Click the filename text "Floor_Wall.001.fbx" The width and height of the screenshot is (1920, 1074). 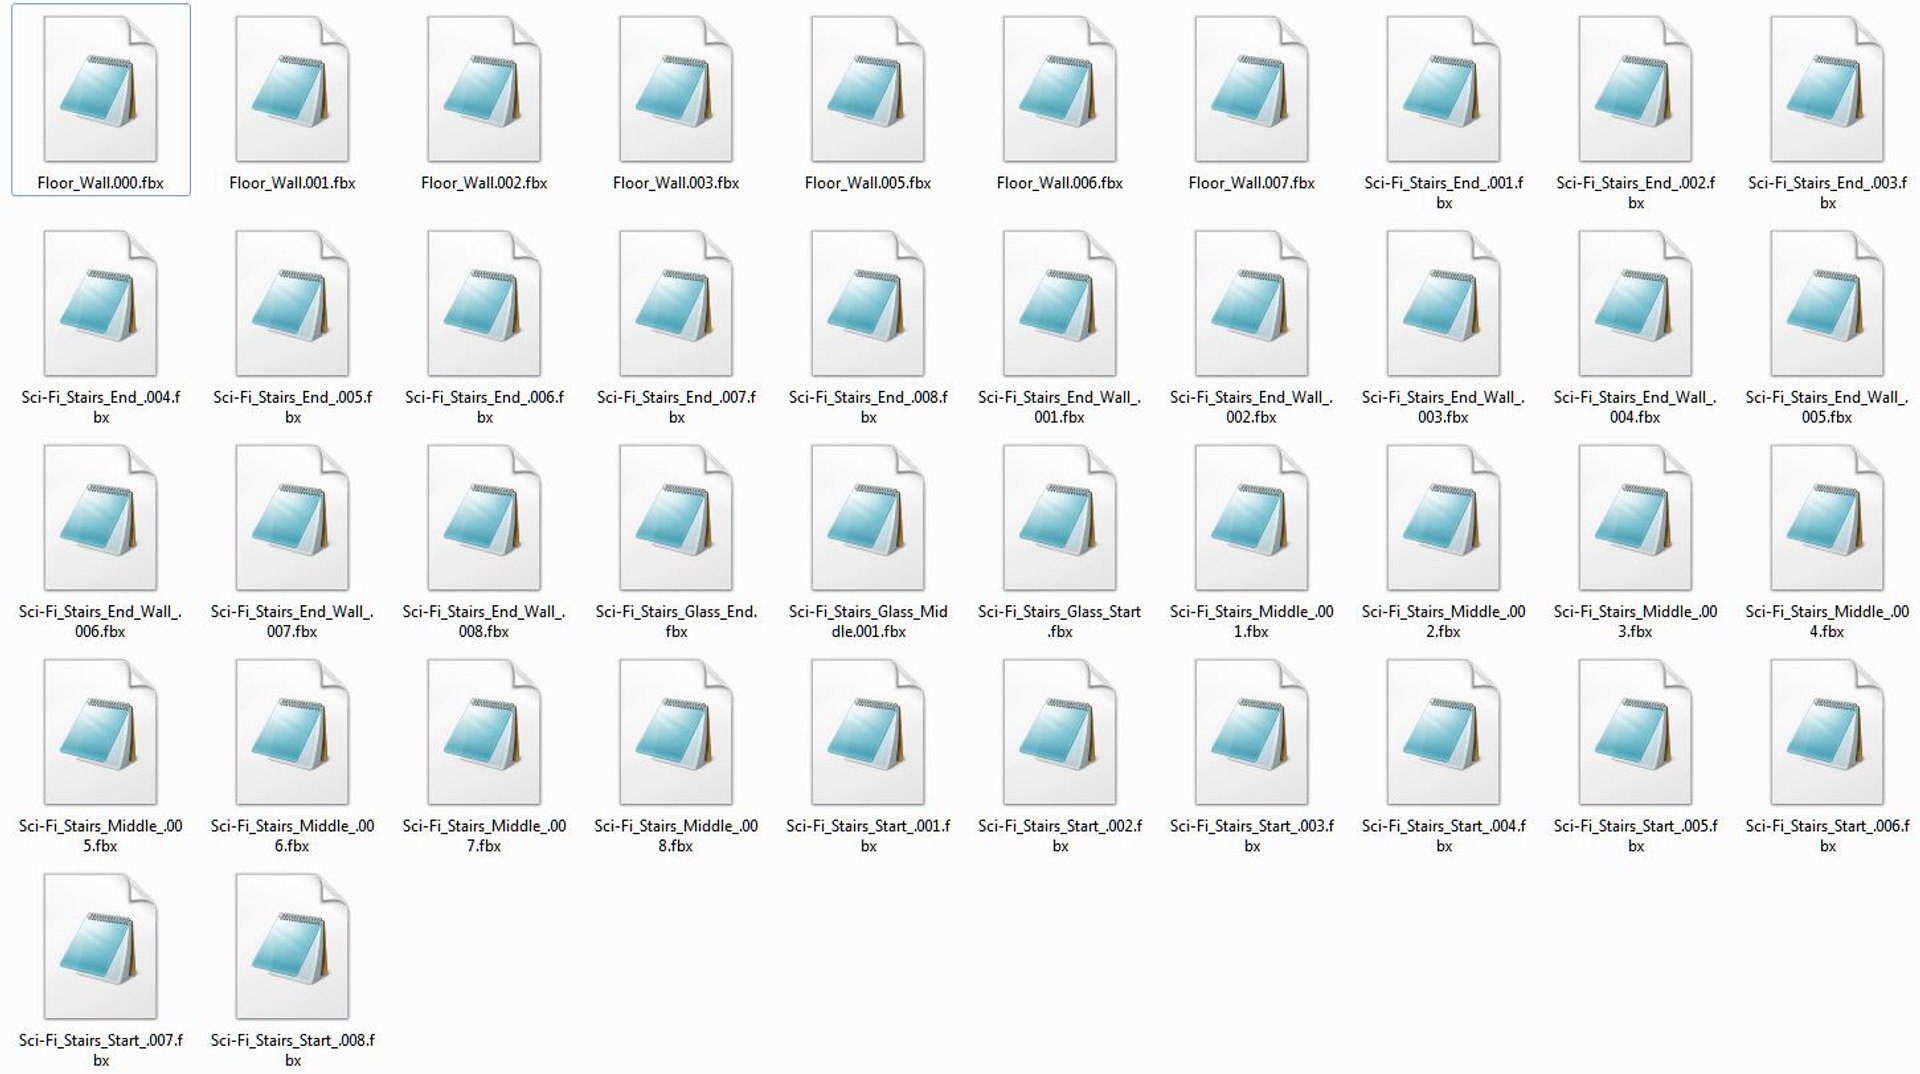point(292,183)
